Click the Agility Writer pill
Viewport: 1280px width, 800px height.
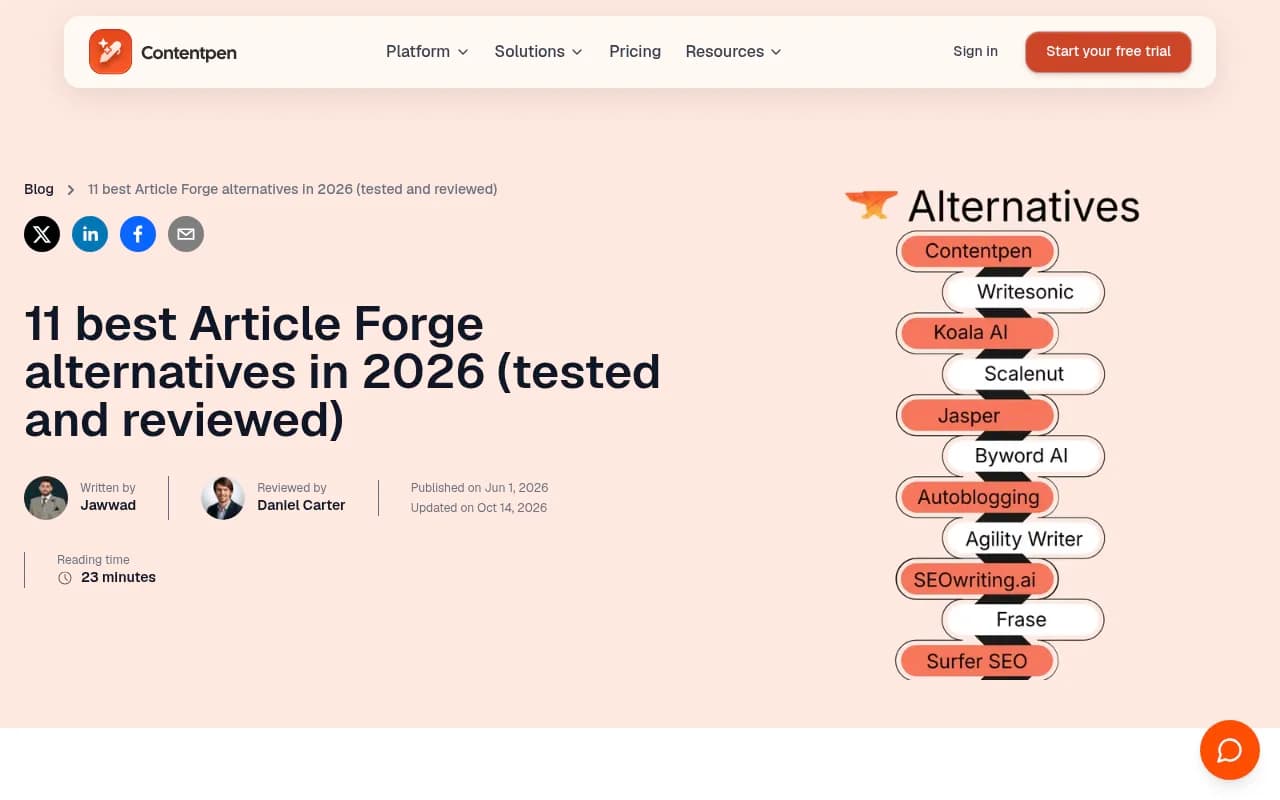click(x=1025, y=538)
